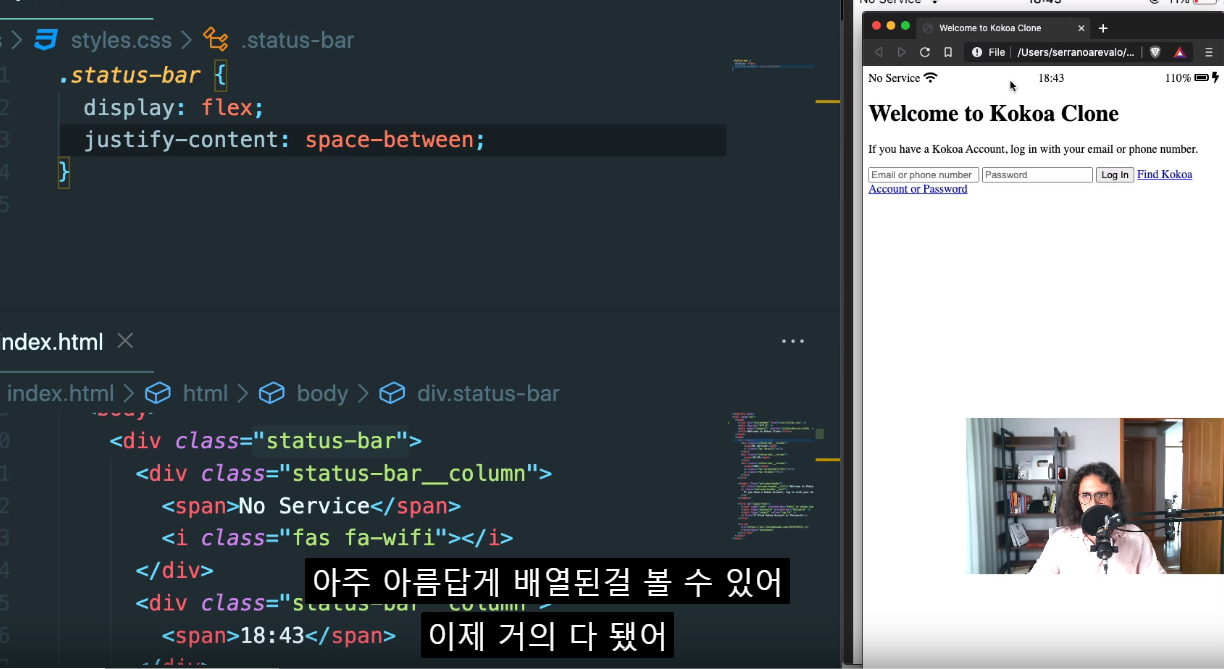Open Find Kokoa Account or Password link

point(1030,181)
